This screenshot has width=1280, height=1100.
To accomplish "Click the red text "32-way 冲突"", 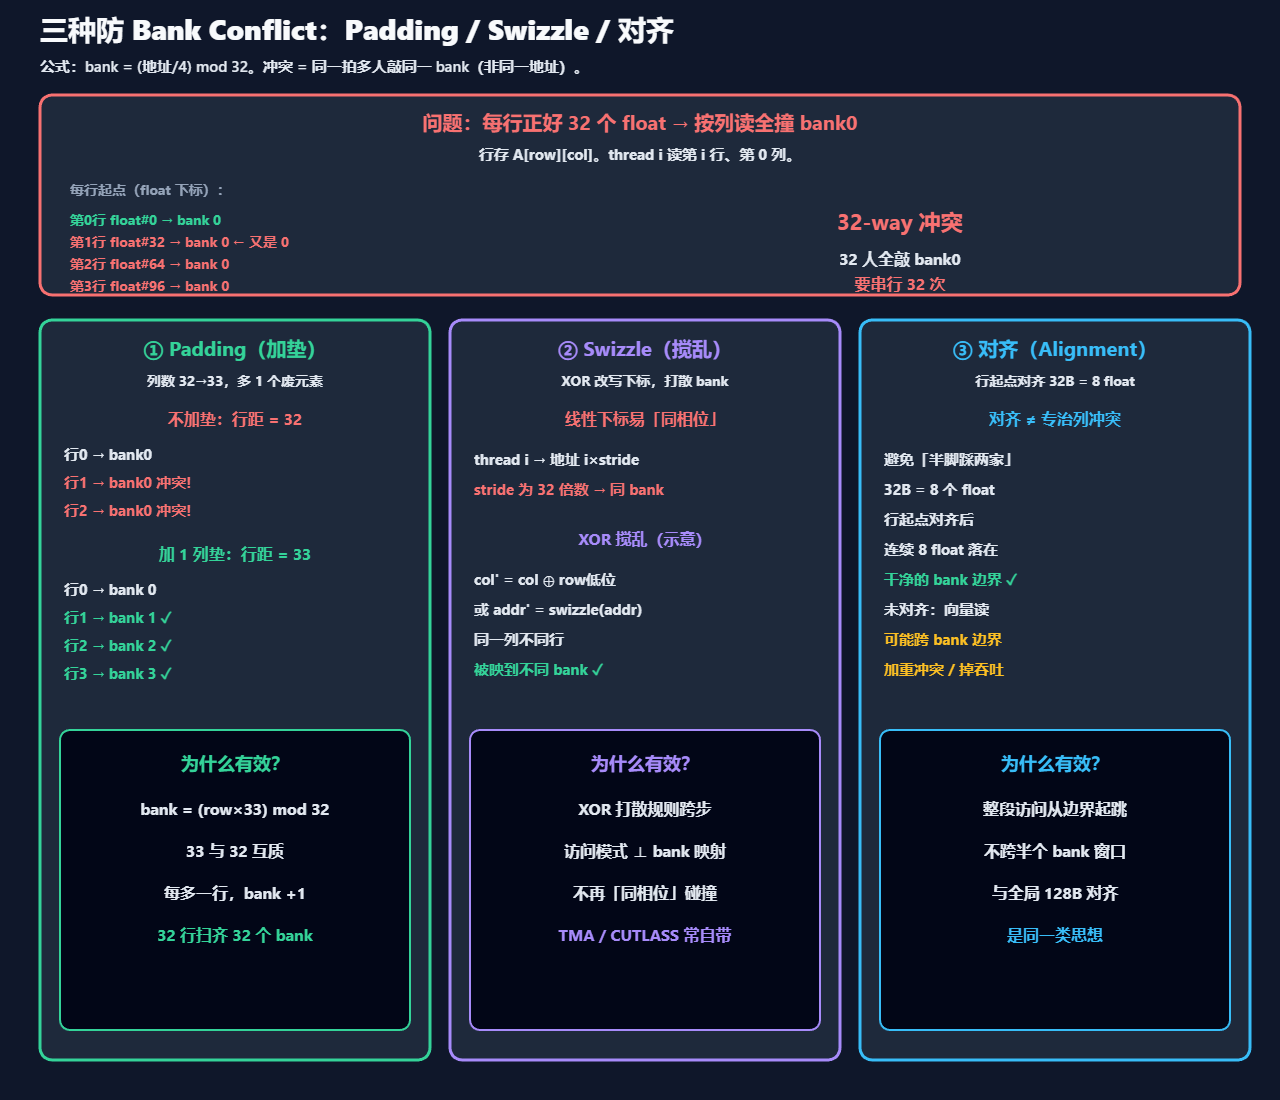I will tap(900, 222).
